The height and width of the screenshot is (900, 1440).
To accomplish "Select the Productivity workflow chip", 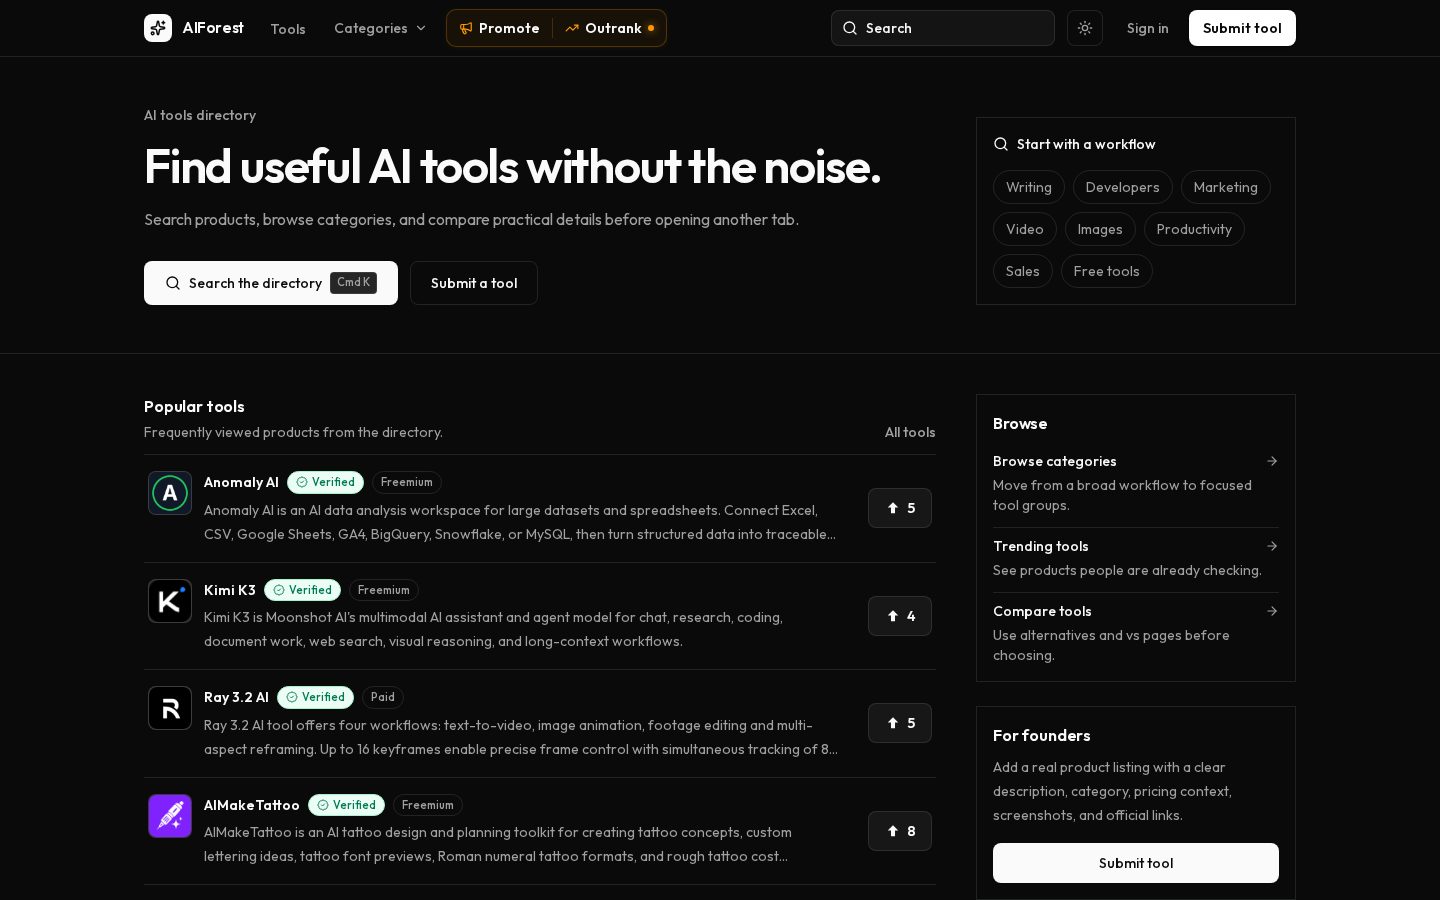I will click(x=1194, y=229).
